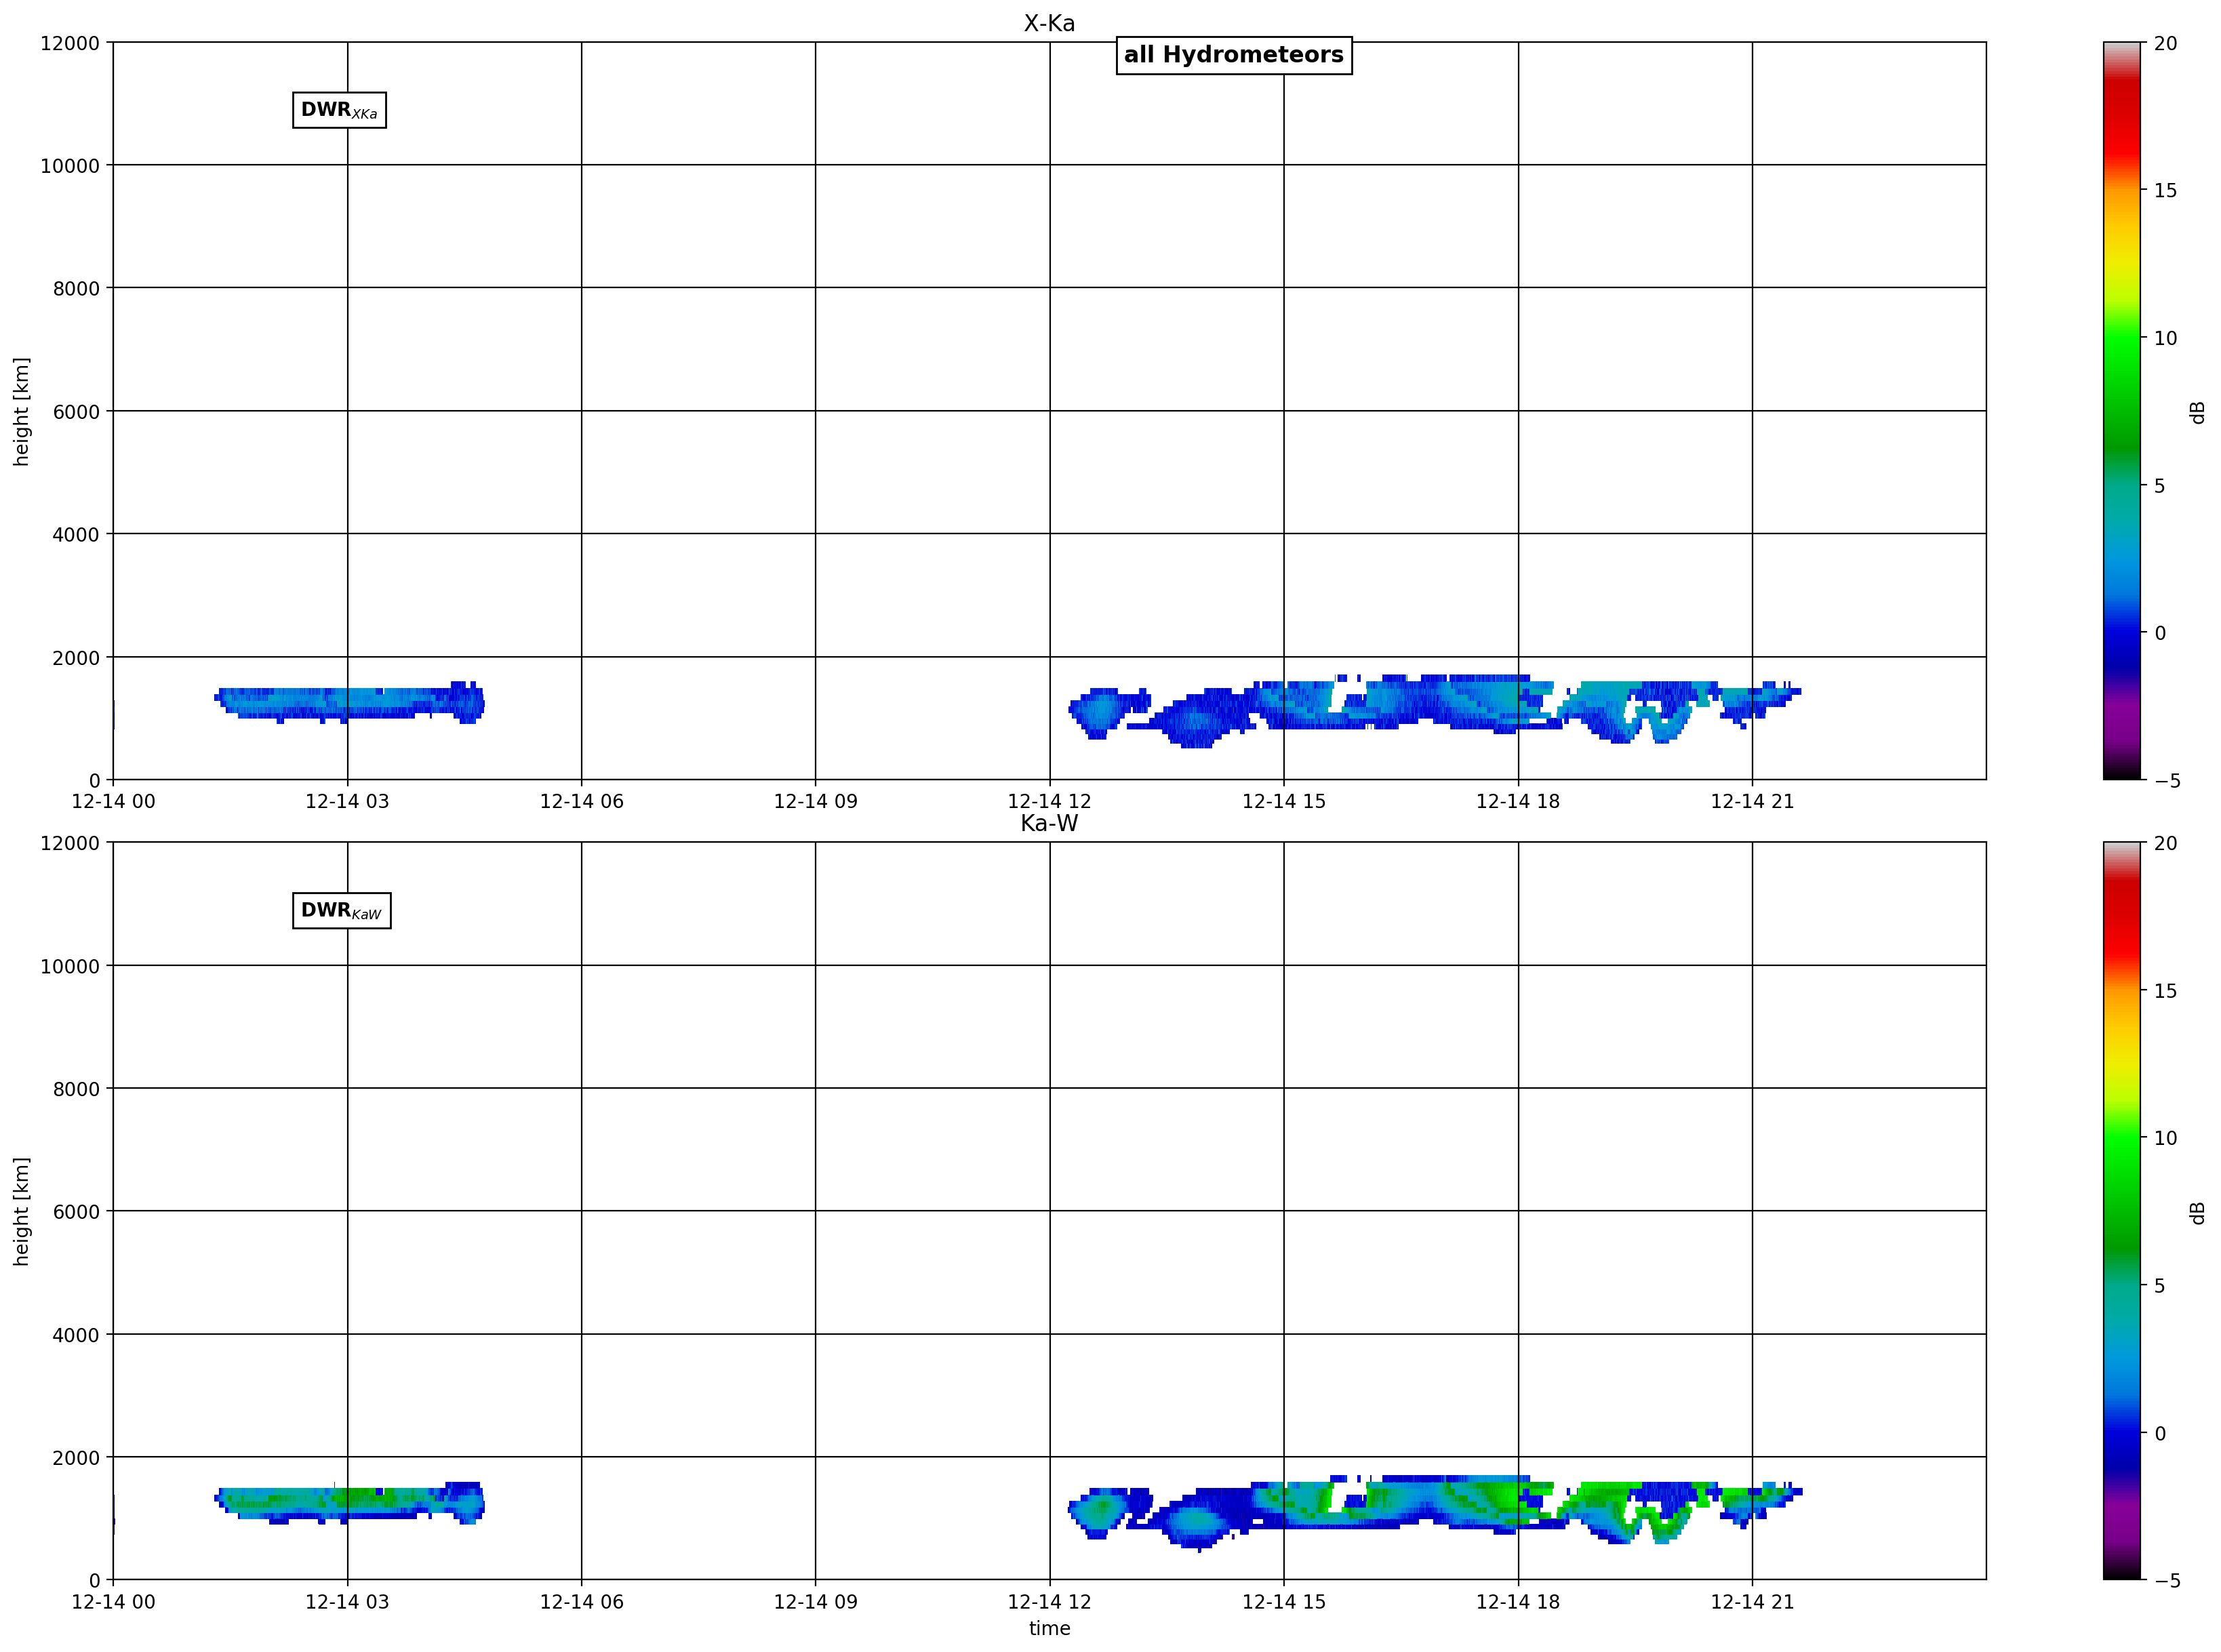Click y-tick "12000" in Ka-W panel
Screen dimensions: 2221x1652
(70, 843)
